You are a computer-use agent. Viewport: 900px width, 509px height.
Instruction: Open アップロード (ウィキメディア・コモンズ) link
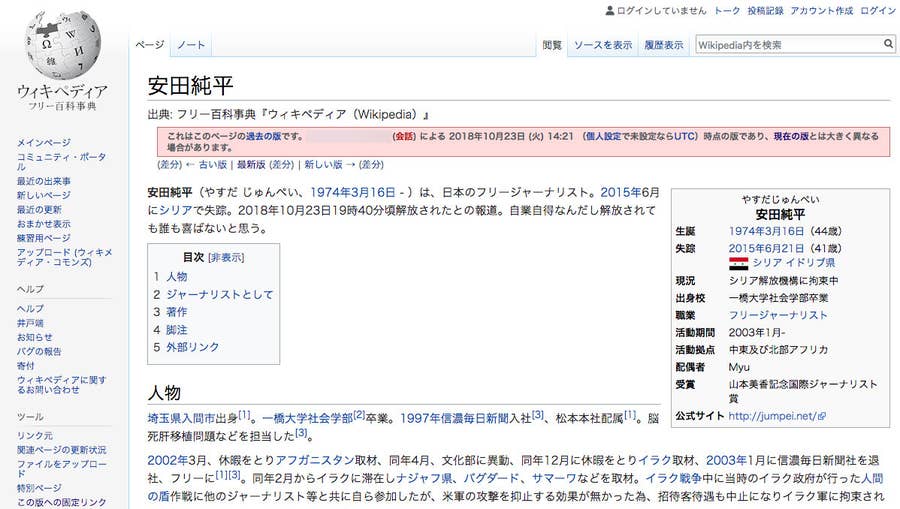(64, 257)
